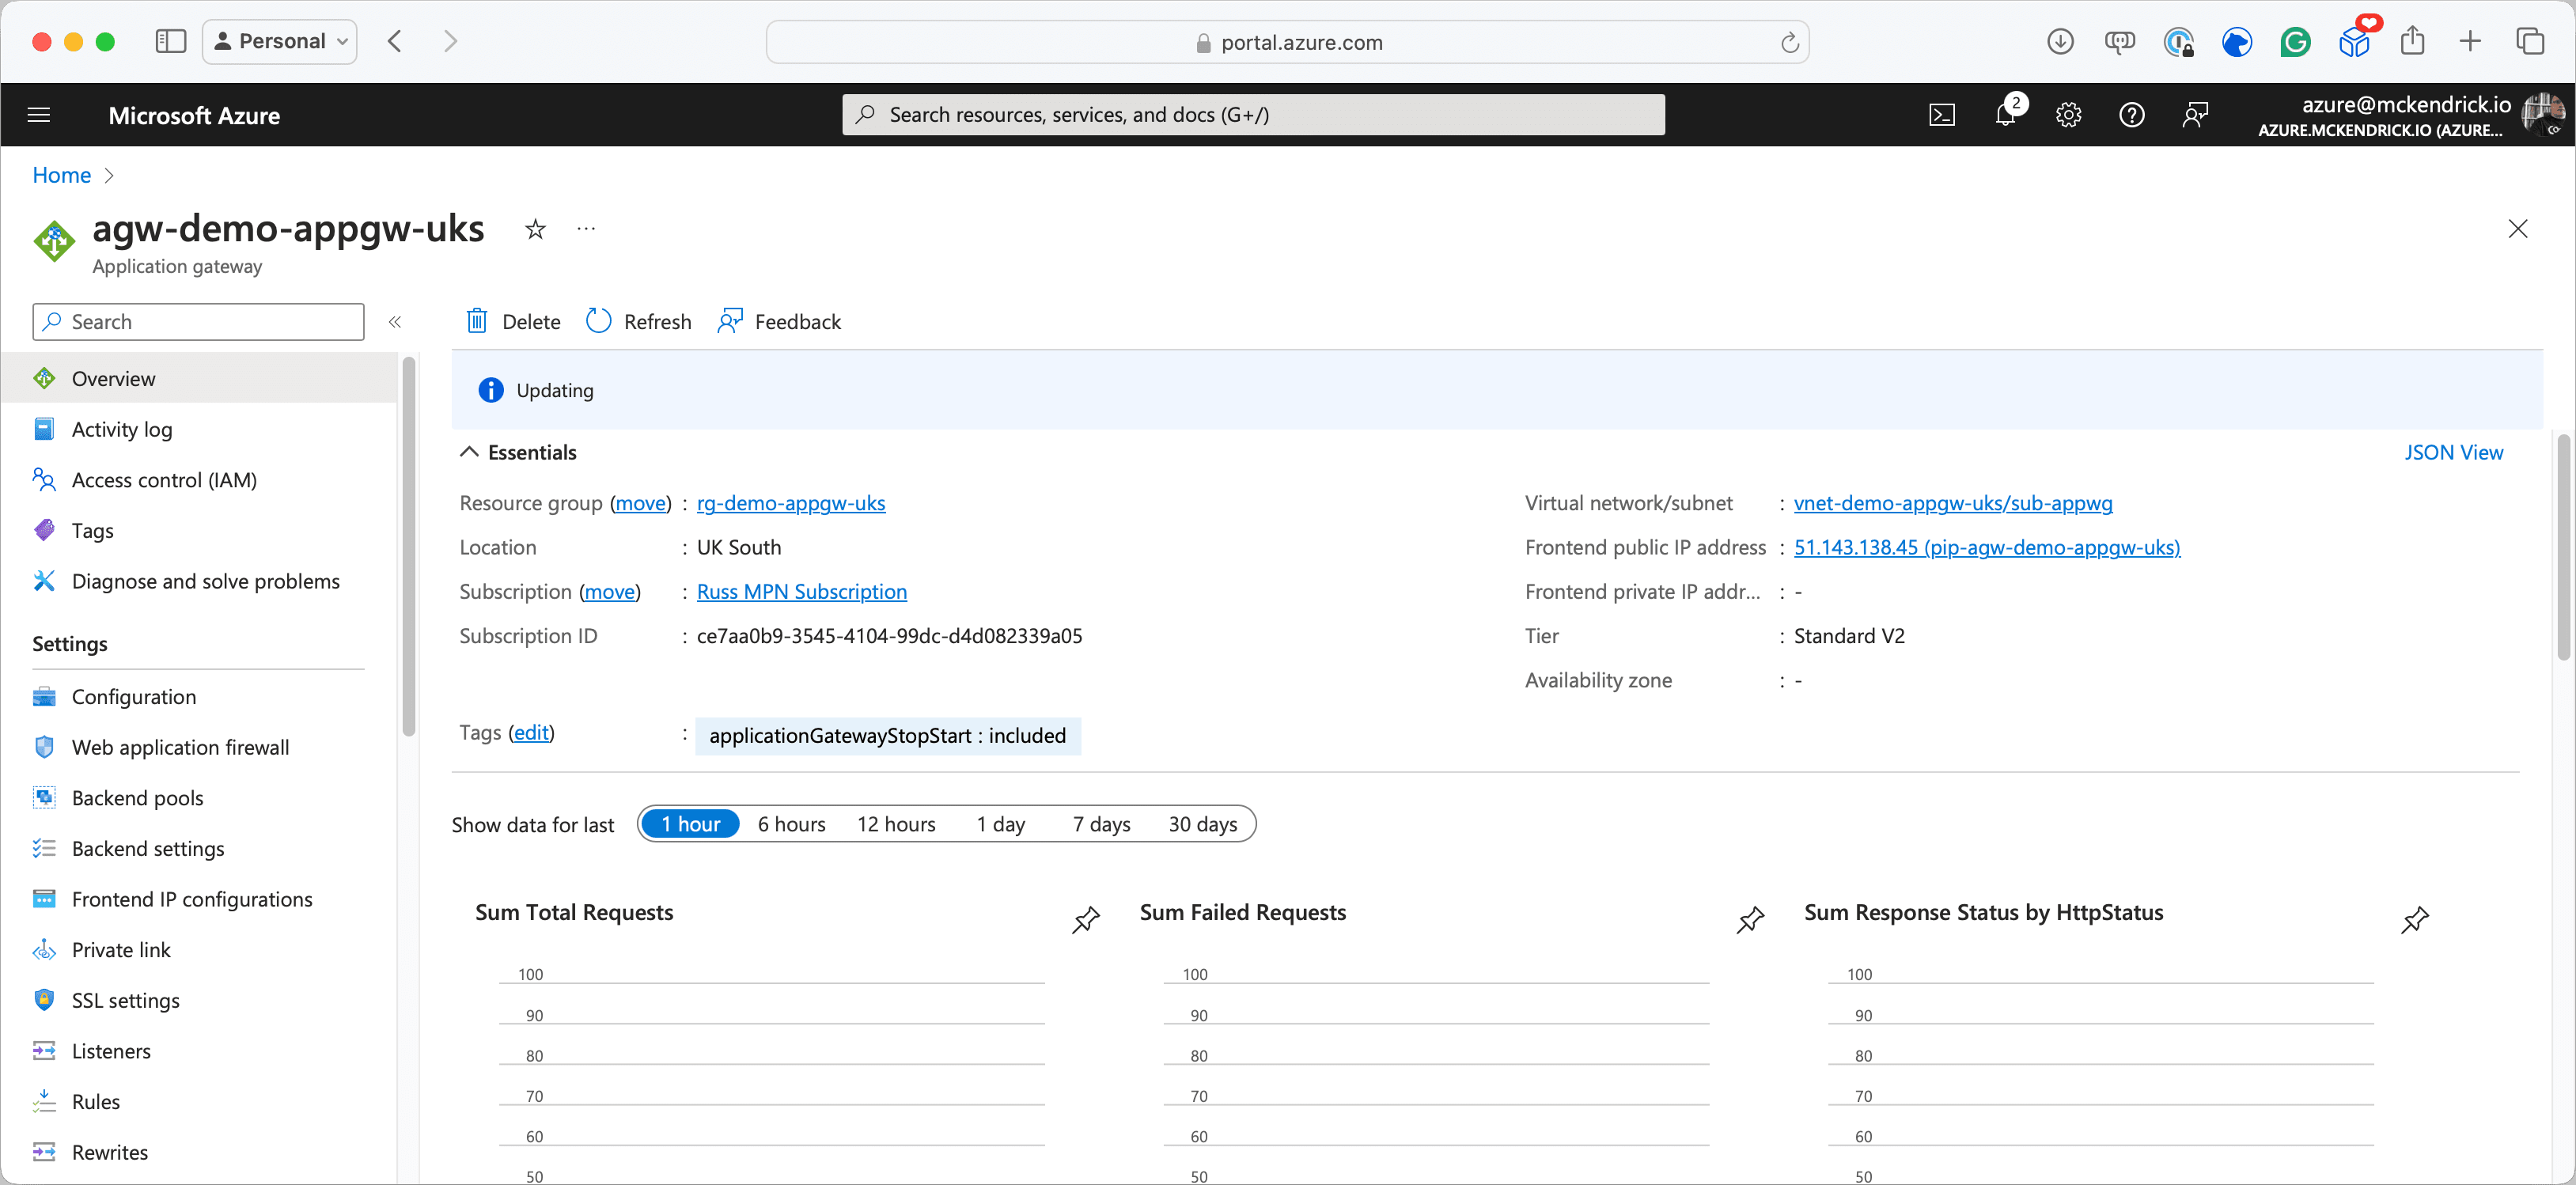Viewport: 2576px width, 1185px height.
Task: Click the Delete trash icon button
Action: coord(512,321)
